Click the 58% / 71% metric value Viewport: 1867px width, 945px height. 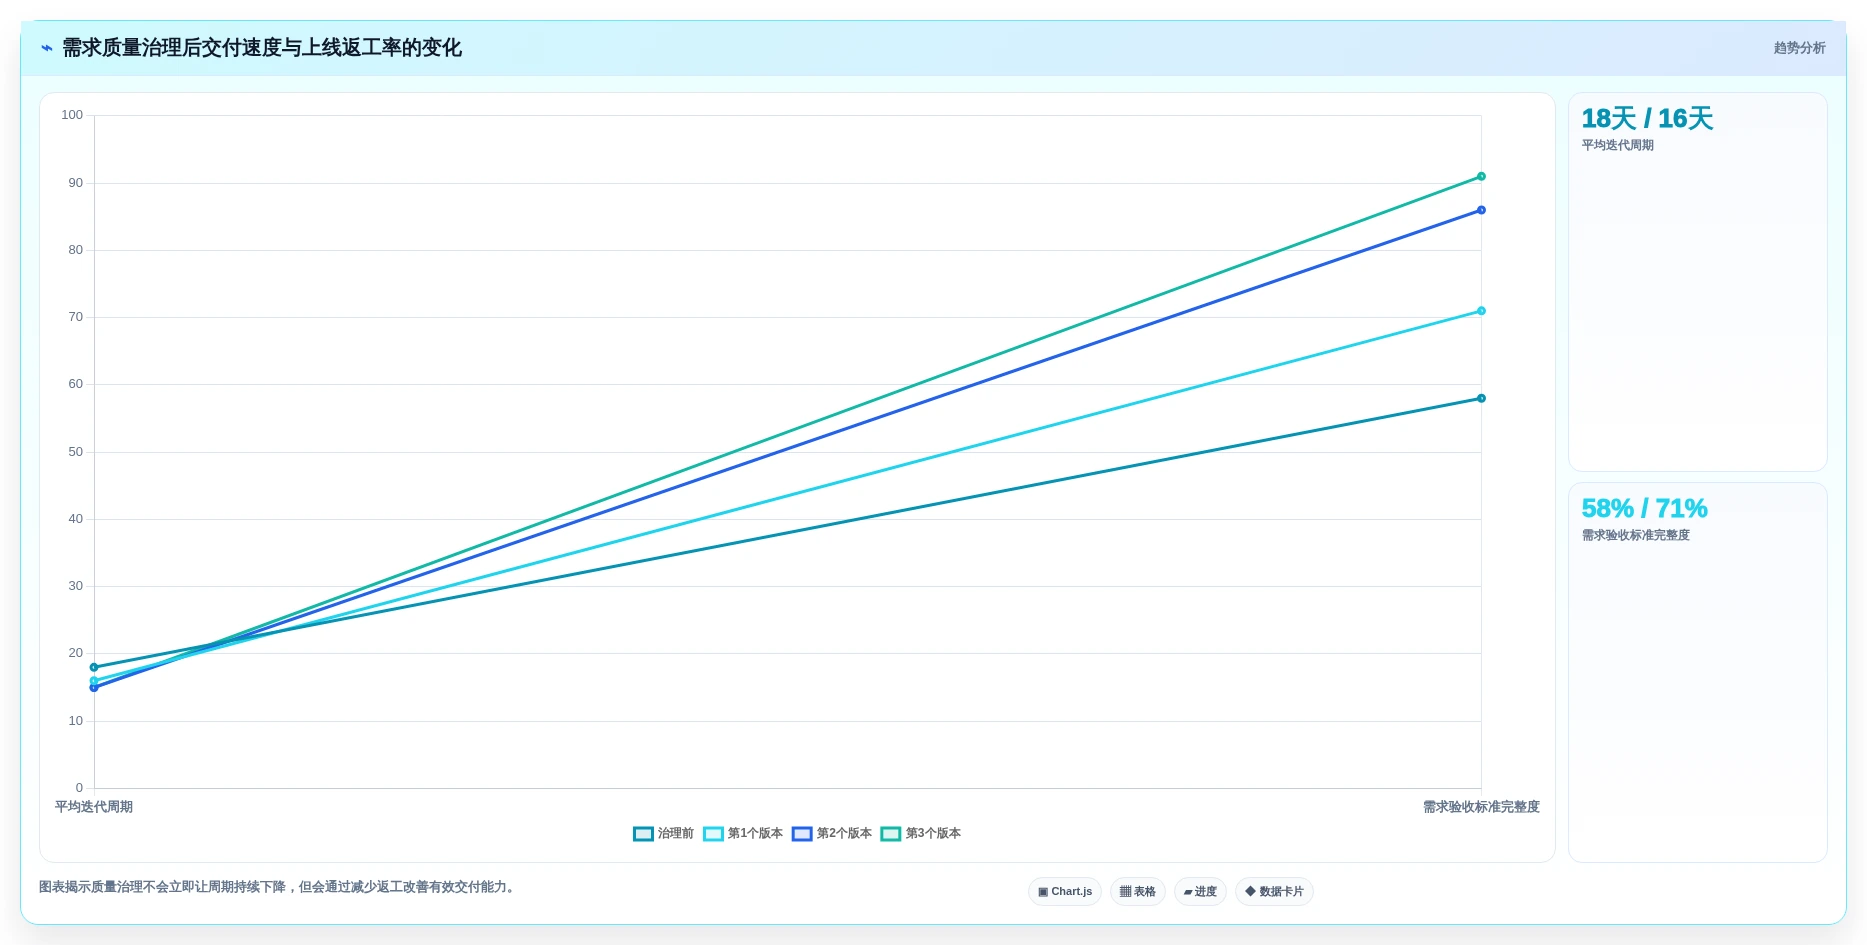coord(1644,509)
